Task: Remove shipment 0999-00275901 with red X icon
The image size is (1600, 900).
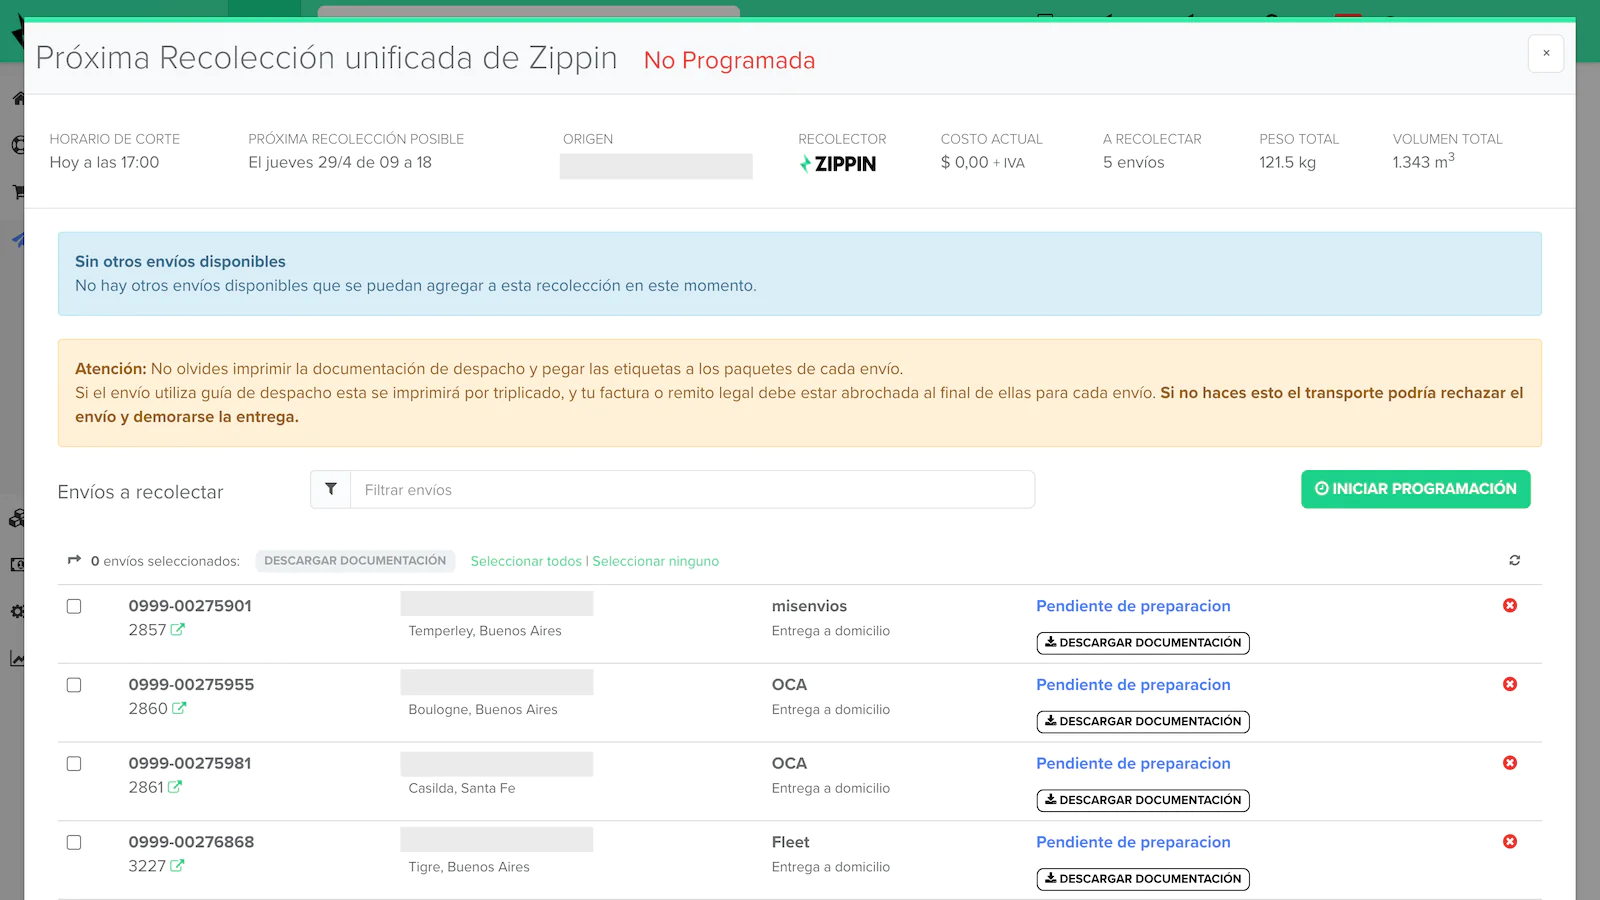Action: [x=1510, y=606]
